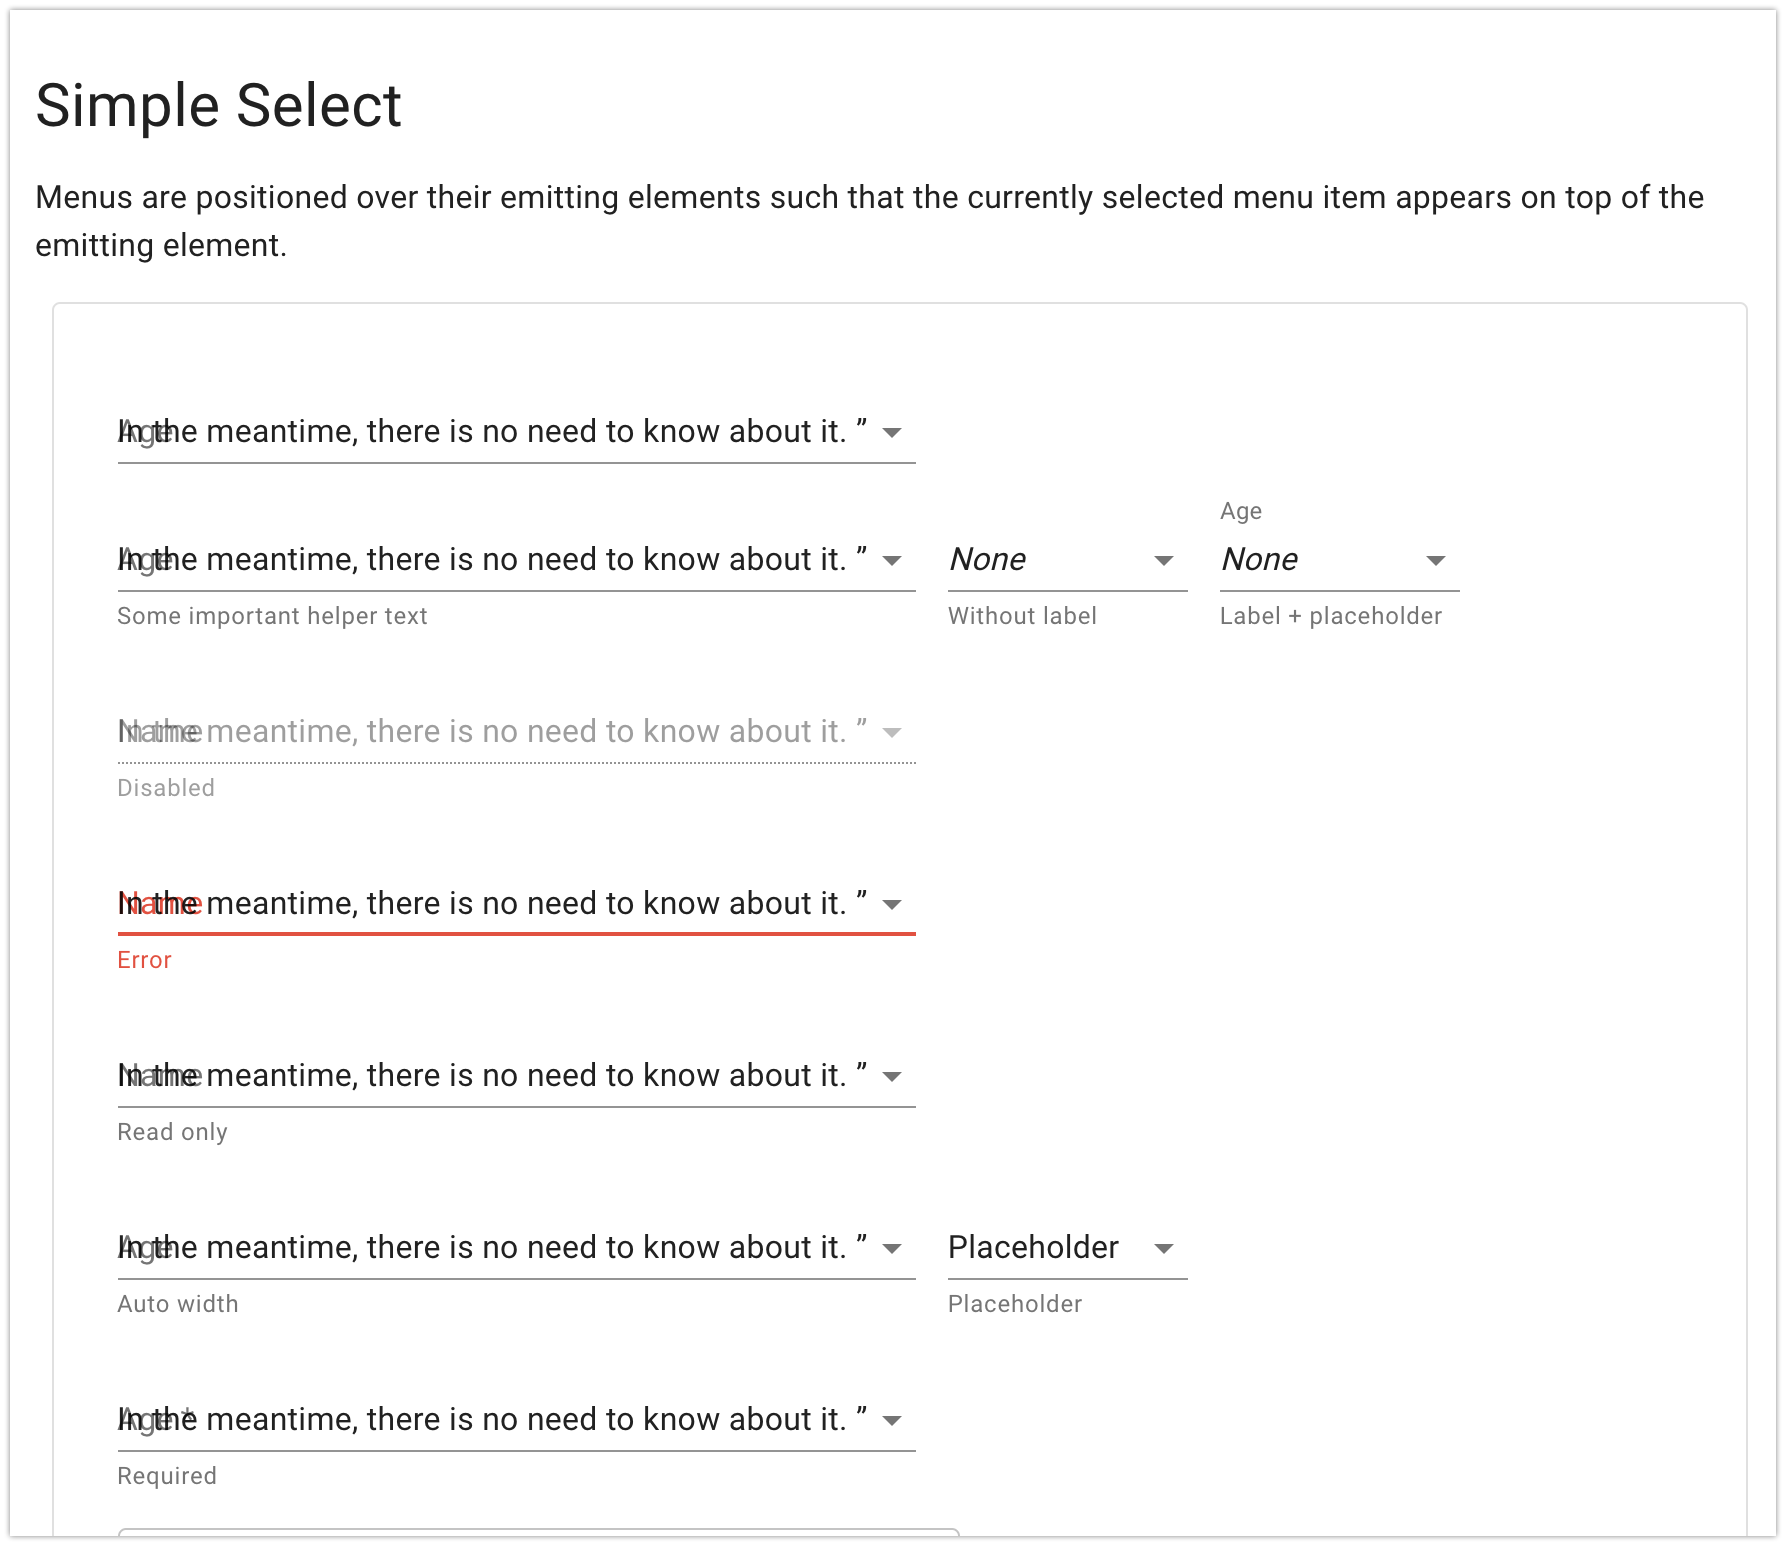
Task: Click the dropdown arrow next to helper text select
Action: tap(893, 560)
